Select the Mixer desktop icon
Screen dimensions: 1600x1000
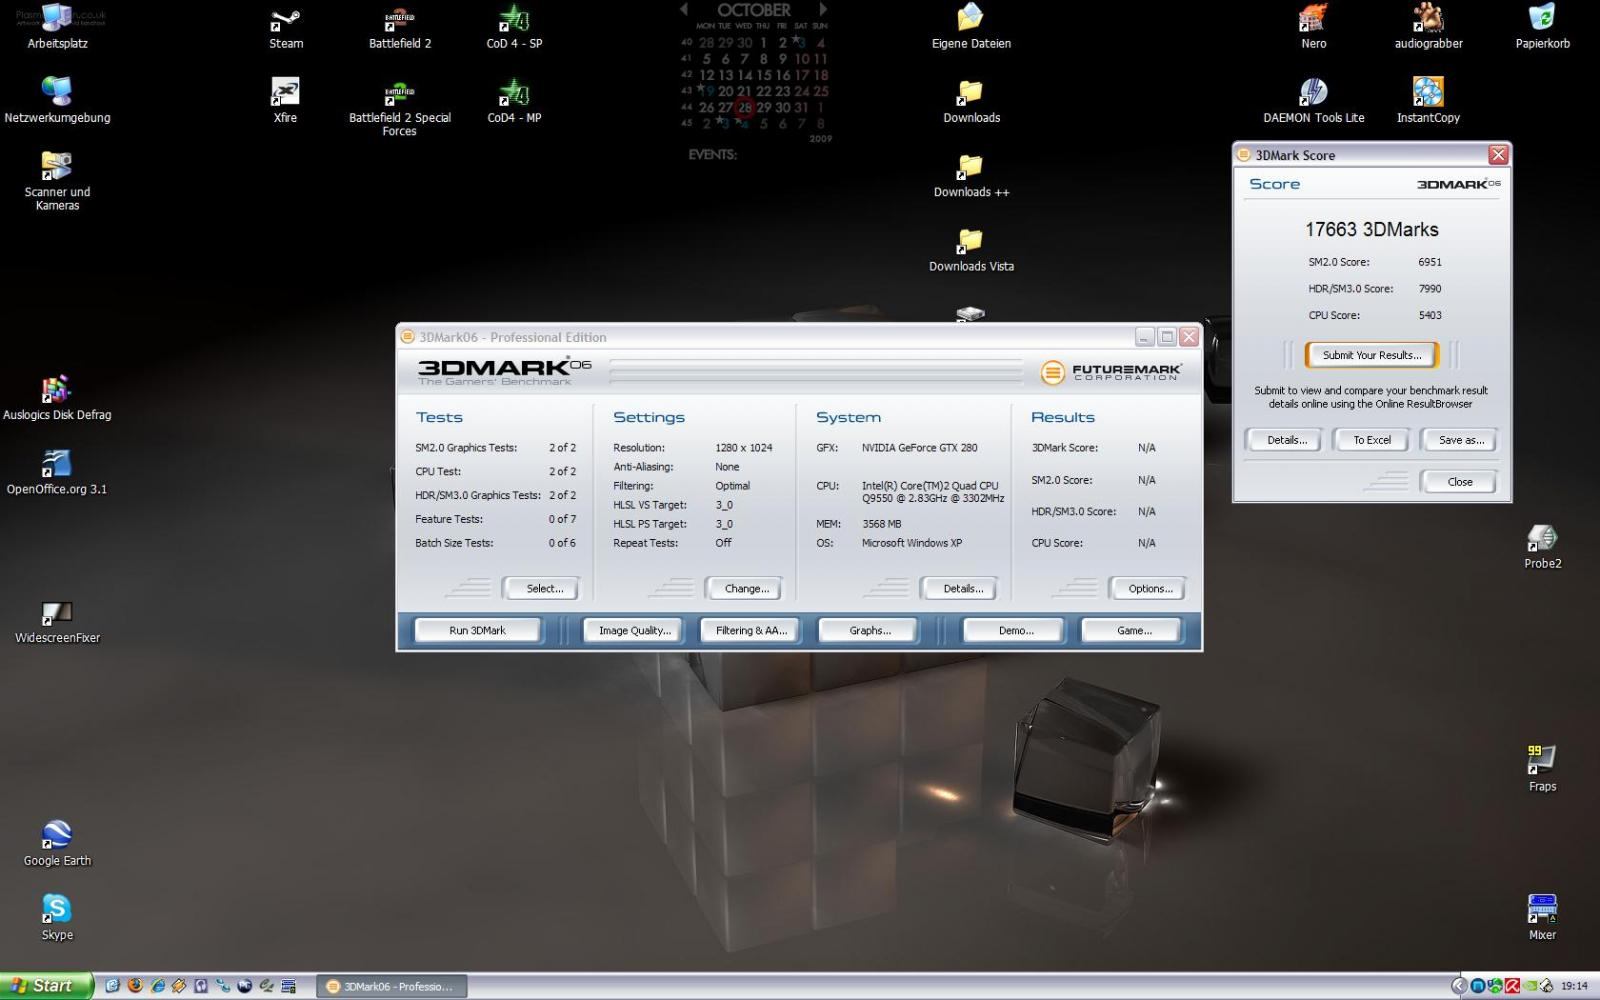(x=1542, y=917)
